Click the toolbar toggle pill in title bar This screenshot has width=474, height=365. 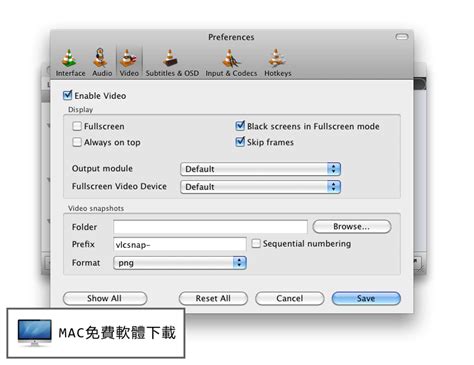click(x=402, y=37)
